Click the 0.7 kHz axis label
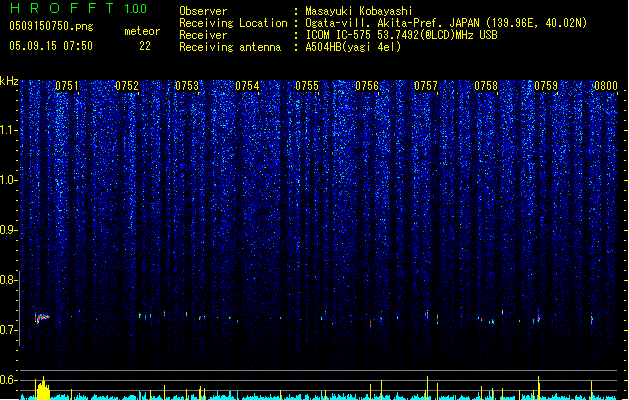The width and height of the screenshot is (629, 400). 8,330
